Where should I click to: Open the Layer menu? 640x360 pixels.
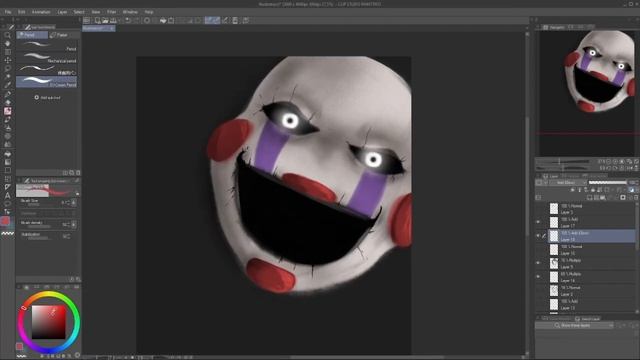click(62, 12)
